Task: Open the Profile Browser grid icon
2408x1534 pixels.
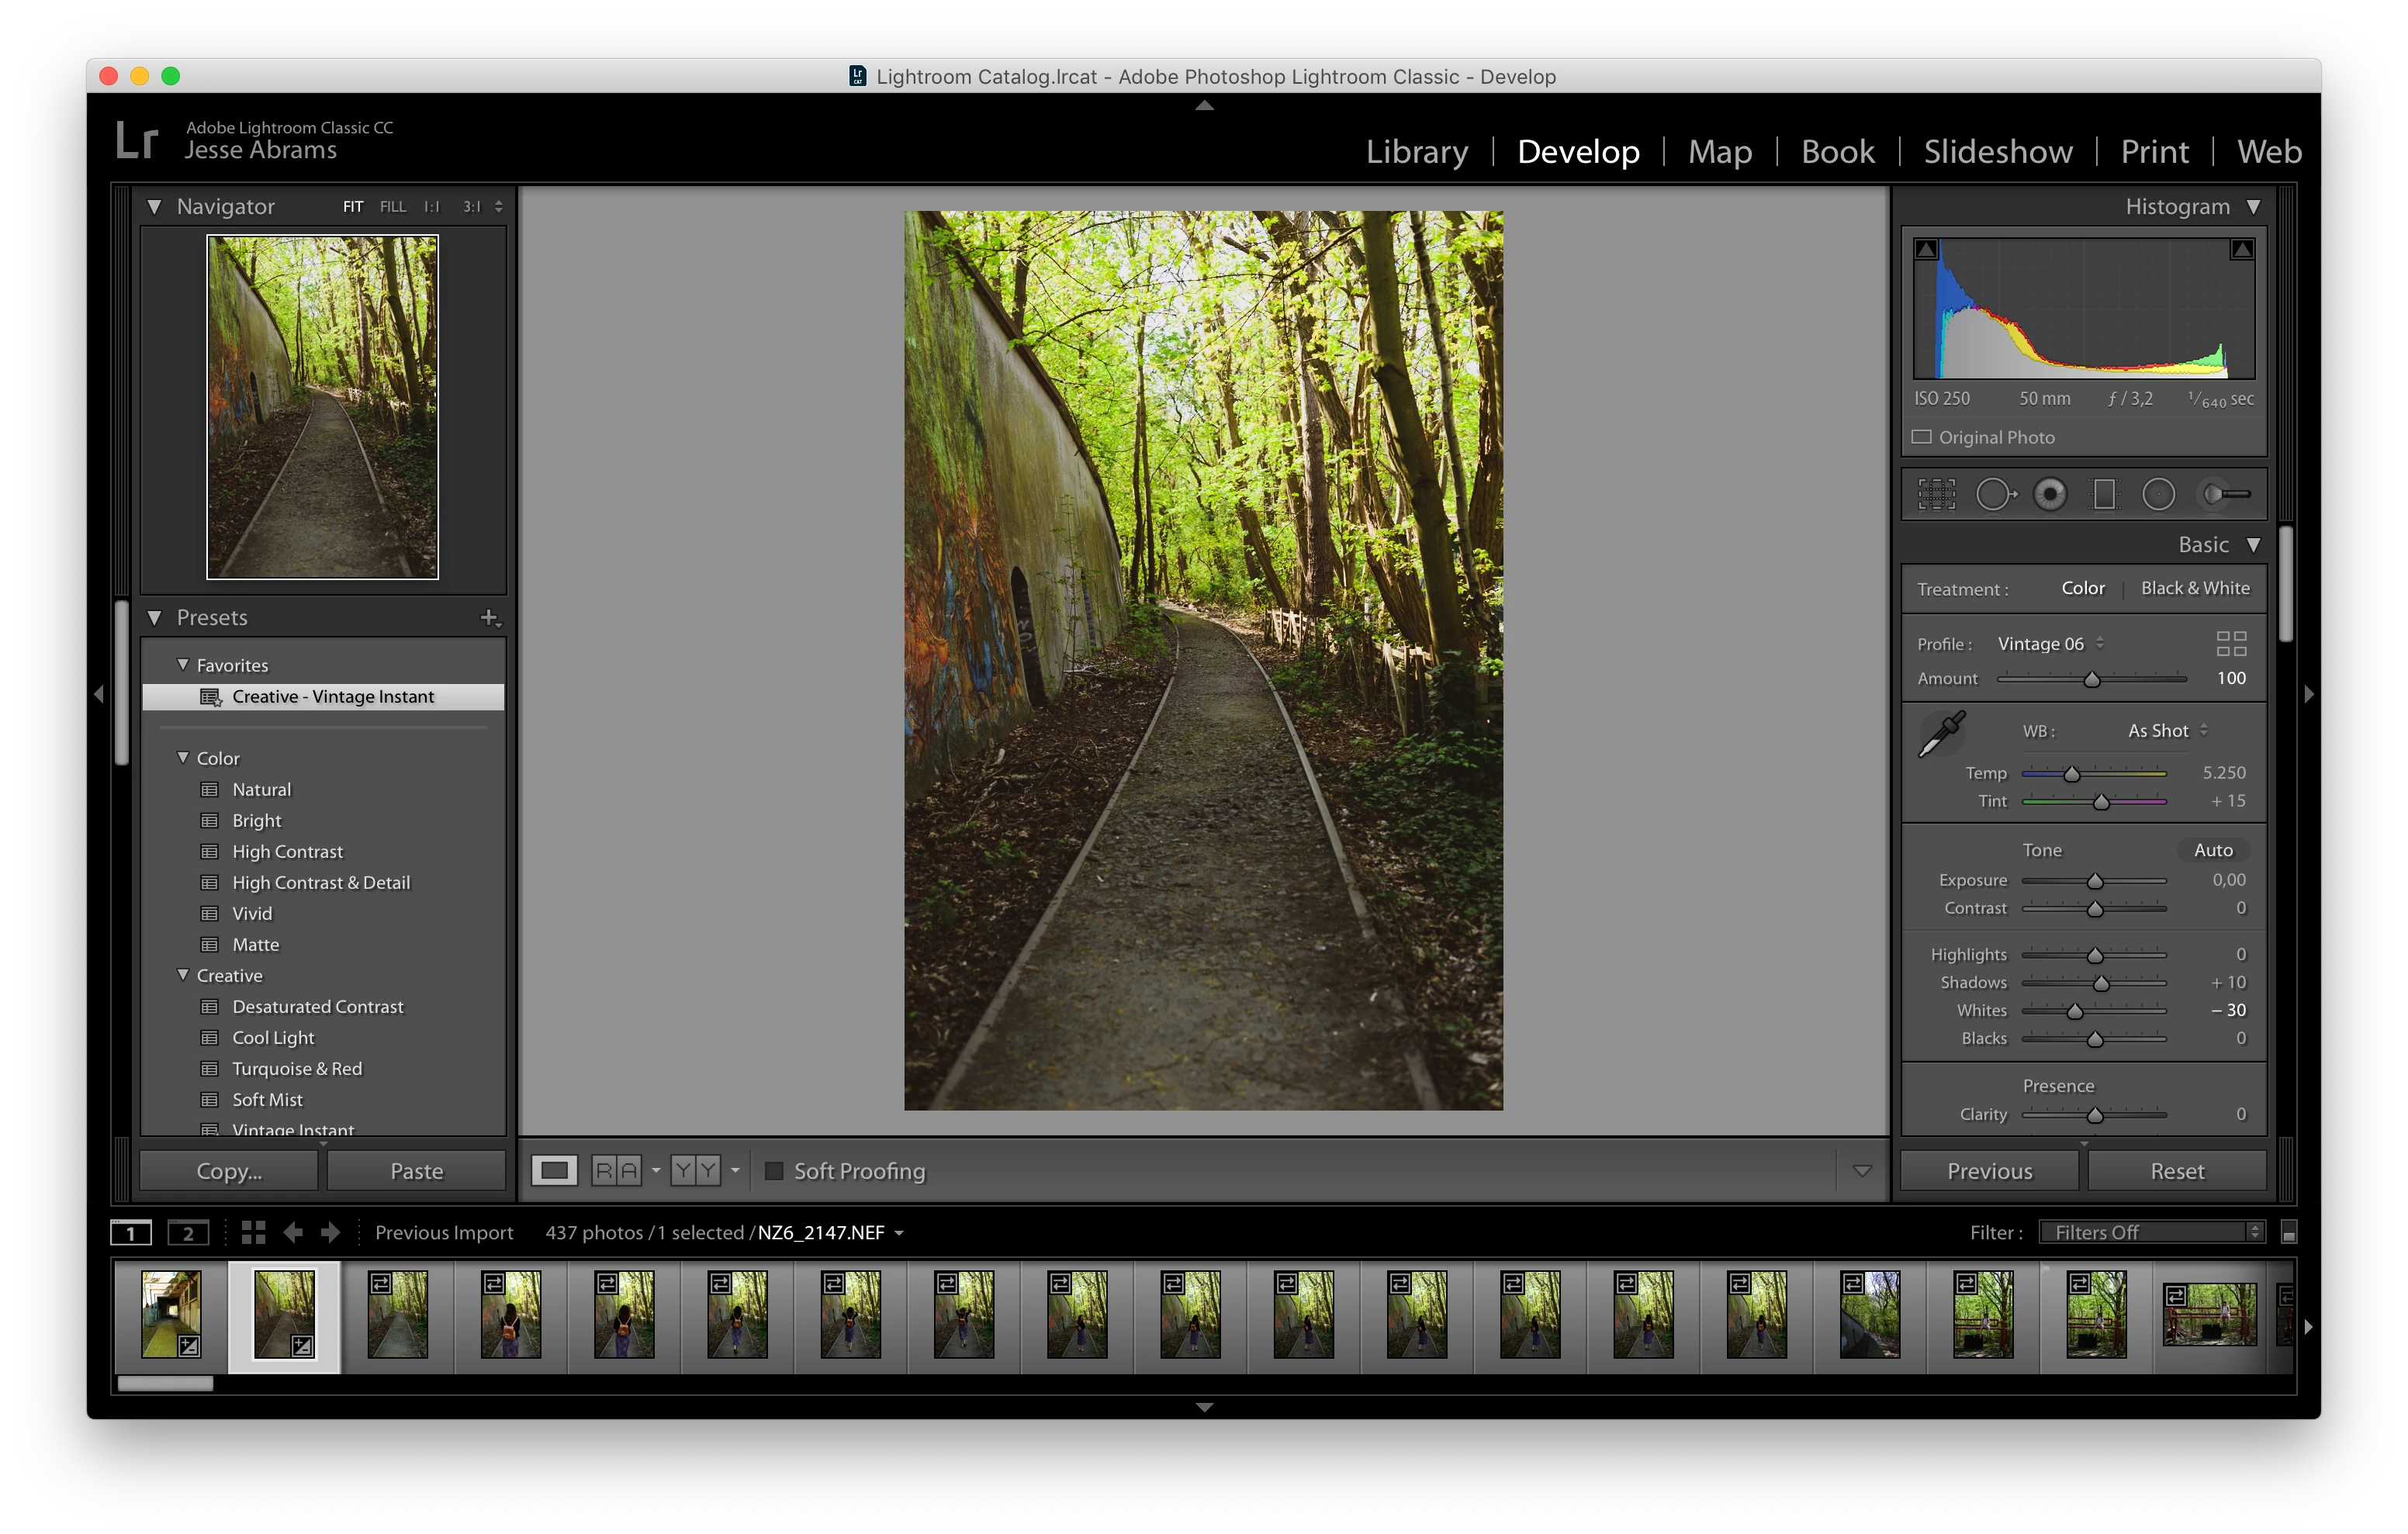Action: pyautogui.click(x=2231, y=643)
